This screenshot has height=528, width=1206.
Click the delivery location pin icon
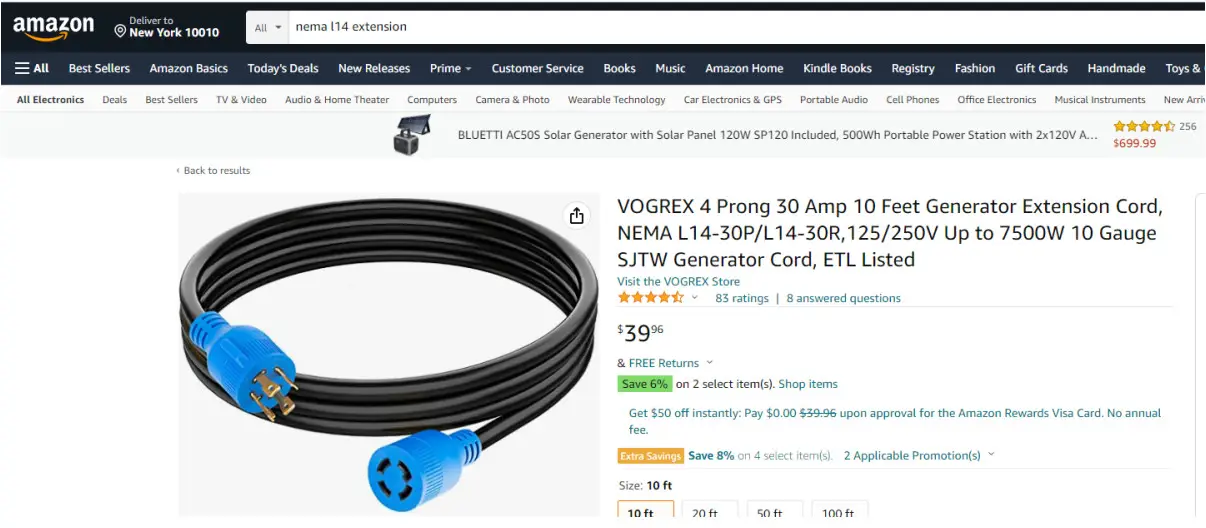click(x=120, y=31)
